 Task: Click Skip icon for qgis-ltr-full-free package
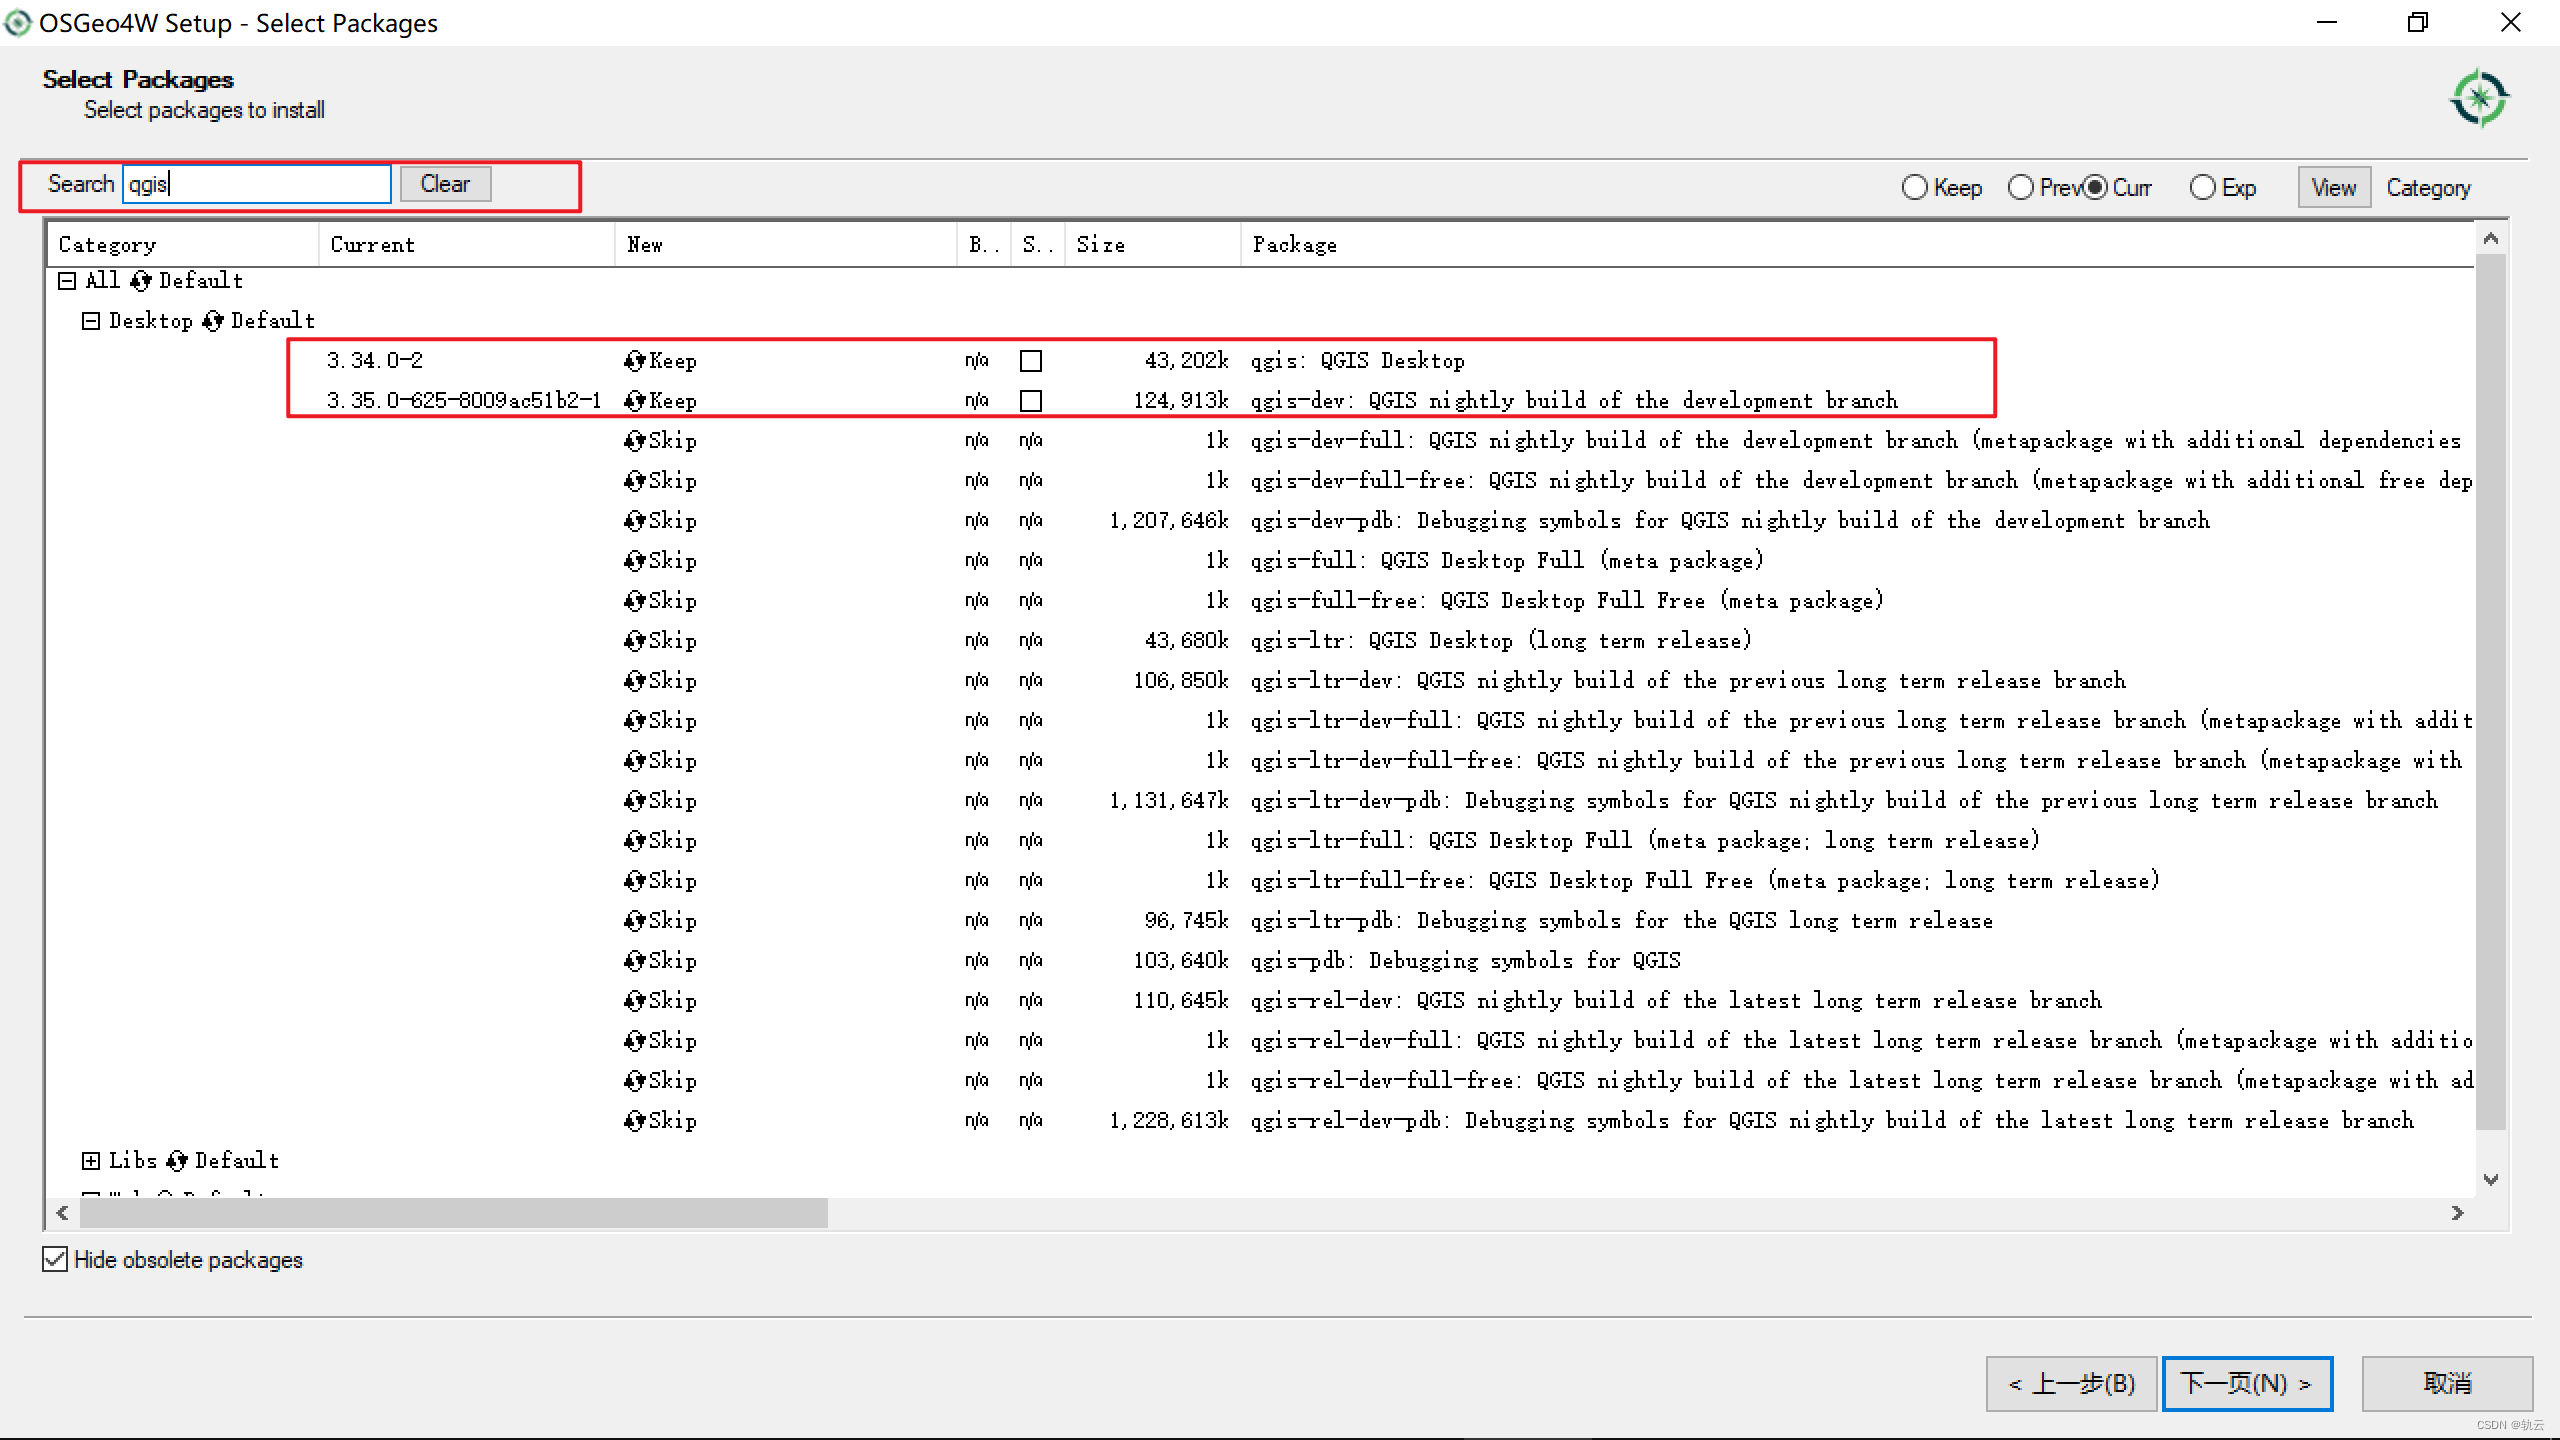[x=634, y=881]
